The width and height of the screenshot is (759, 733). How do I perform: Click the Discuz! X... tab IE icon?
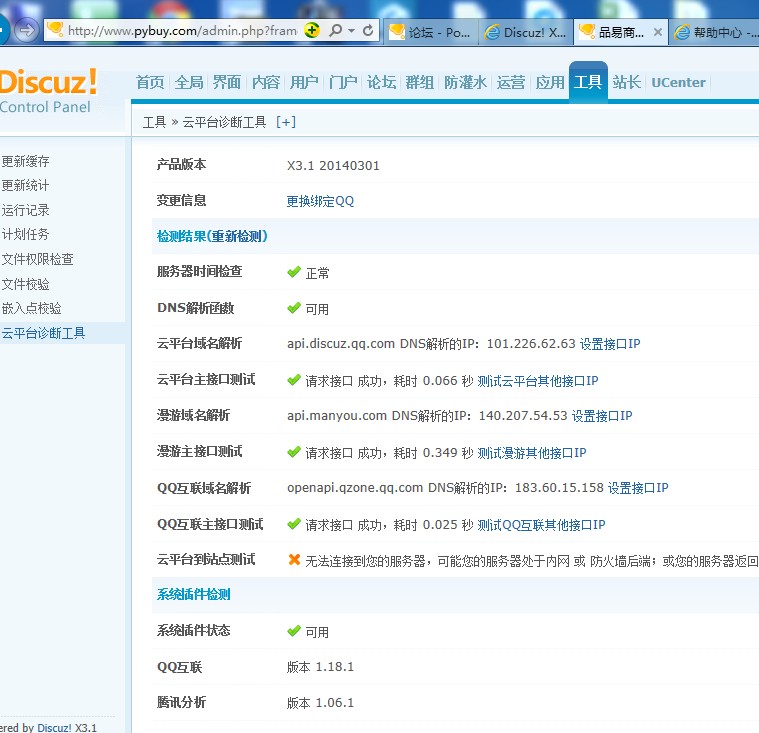[492, 32]
